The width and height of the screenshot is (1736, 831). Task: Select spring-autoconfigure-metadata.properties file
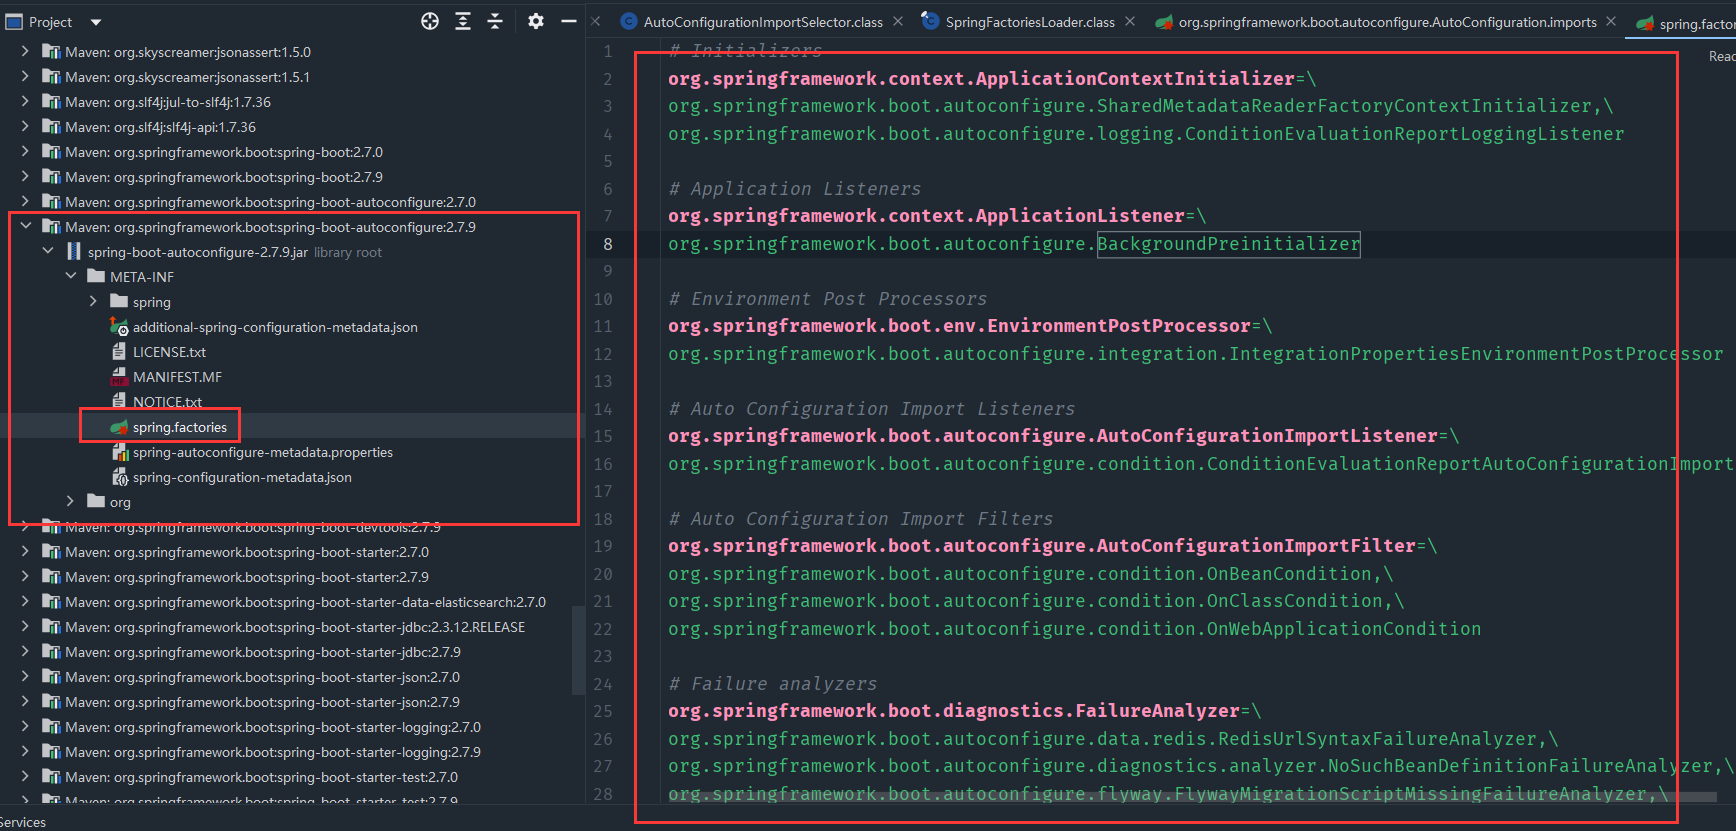pos(263,452)
